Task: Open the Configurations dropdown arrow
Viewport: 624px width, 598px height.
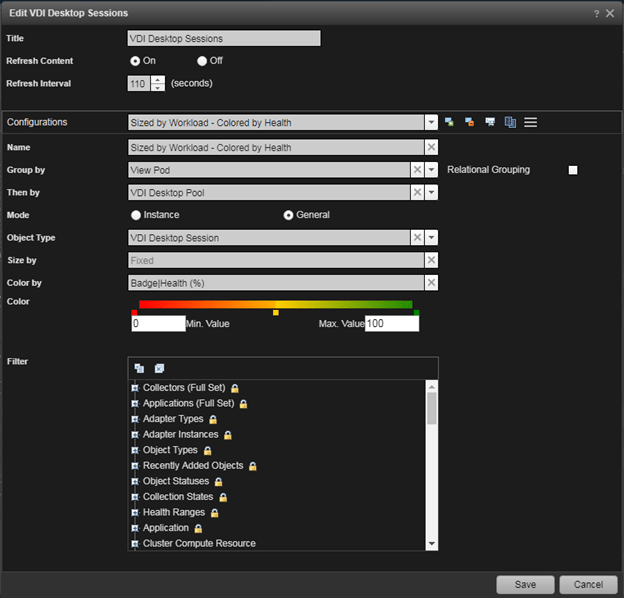Action: point(431,123)
